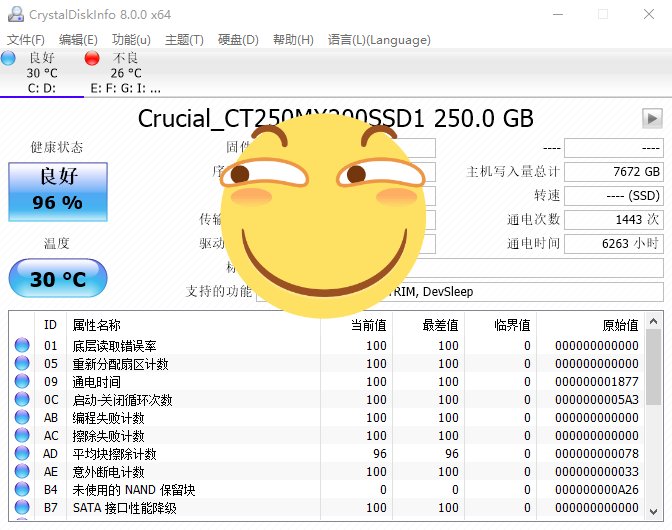The height and width of the screenshot is (530, 672).
Task: Click the status dot for attribute B7
Action: pos(22,507)
